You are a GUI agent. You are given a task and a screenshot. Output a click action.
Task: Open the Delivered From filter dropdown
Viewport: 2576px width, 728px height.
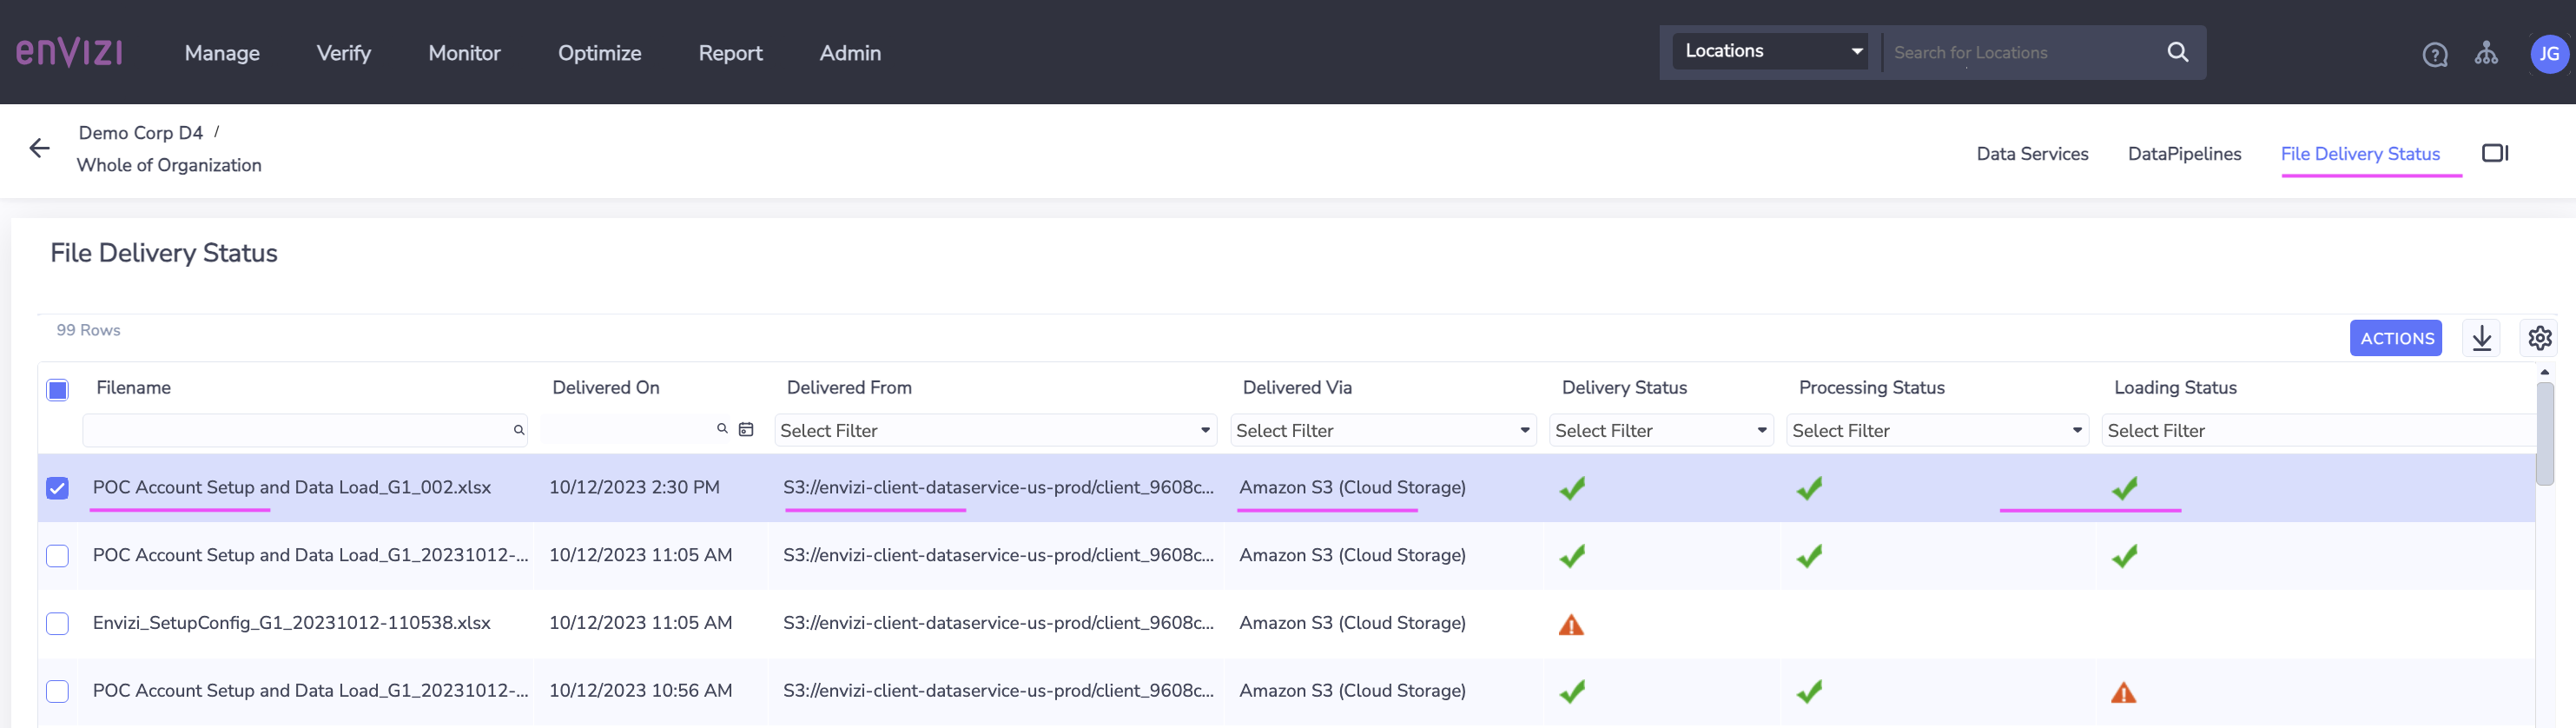[x=994, y=430]
